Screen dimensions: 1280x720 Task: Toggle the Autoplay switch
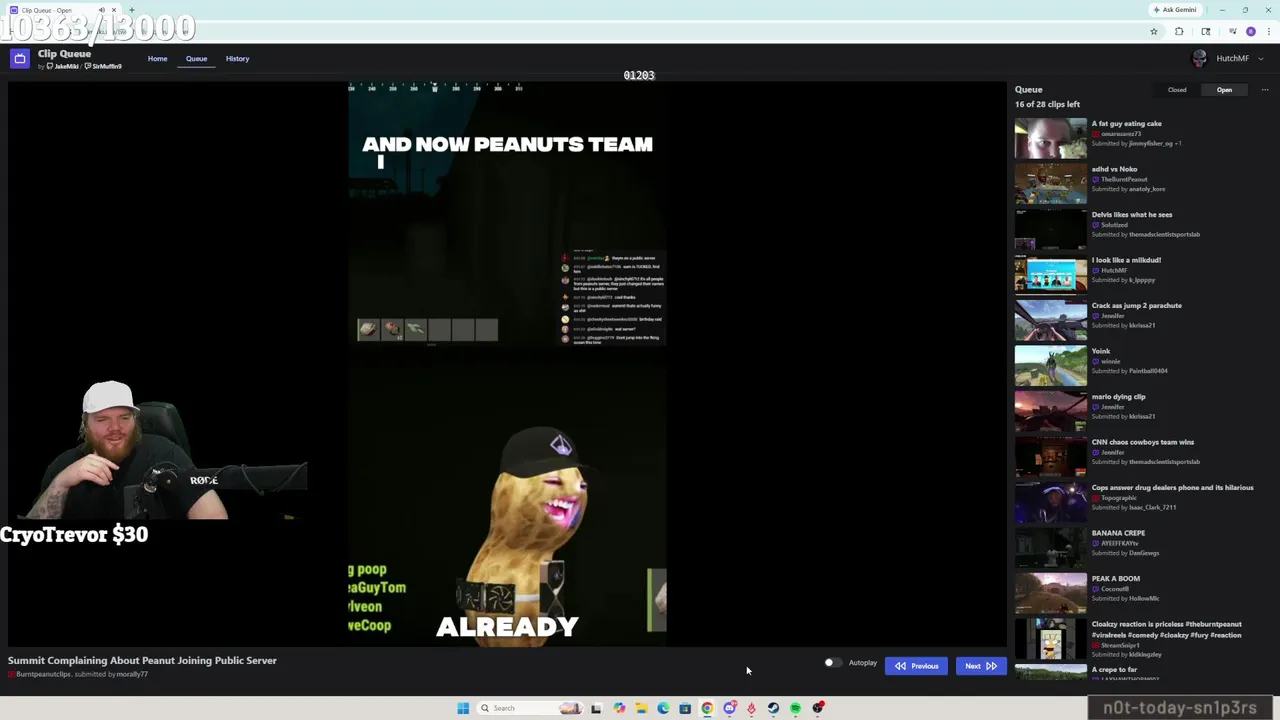[x=832, y=663]
